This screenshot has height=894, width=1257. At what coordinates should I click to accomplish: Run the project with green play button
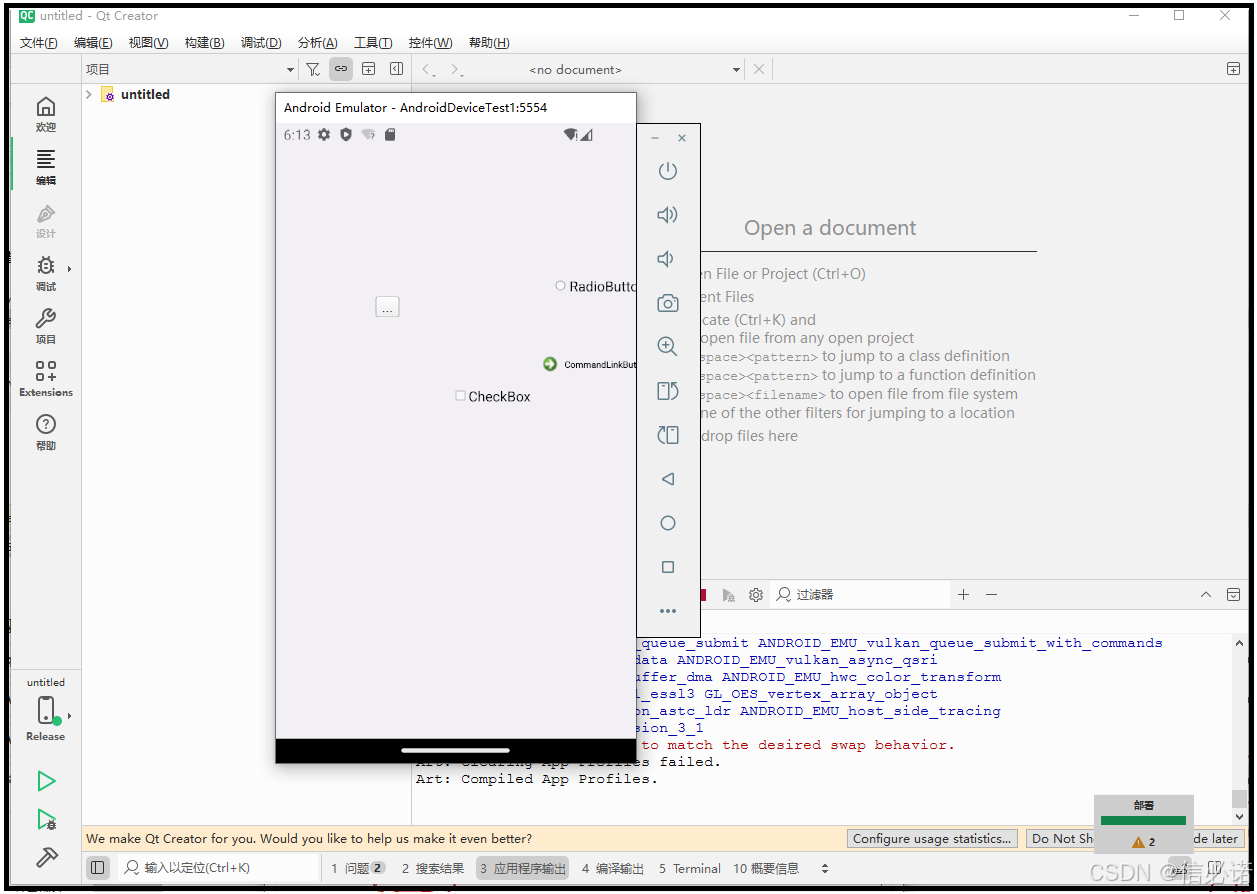click(46, 781)
